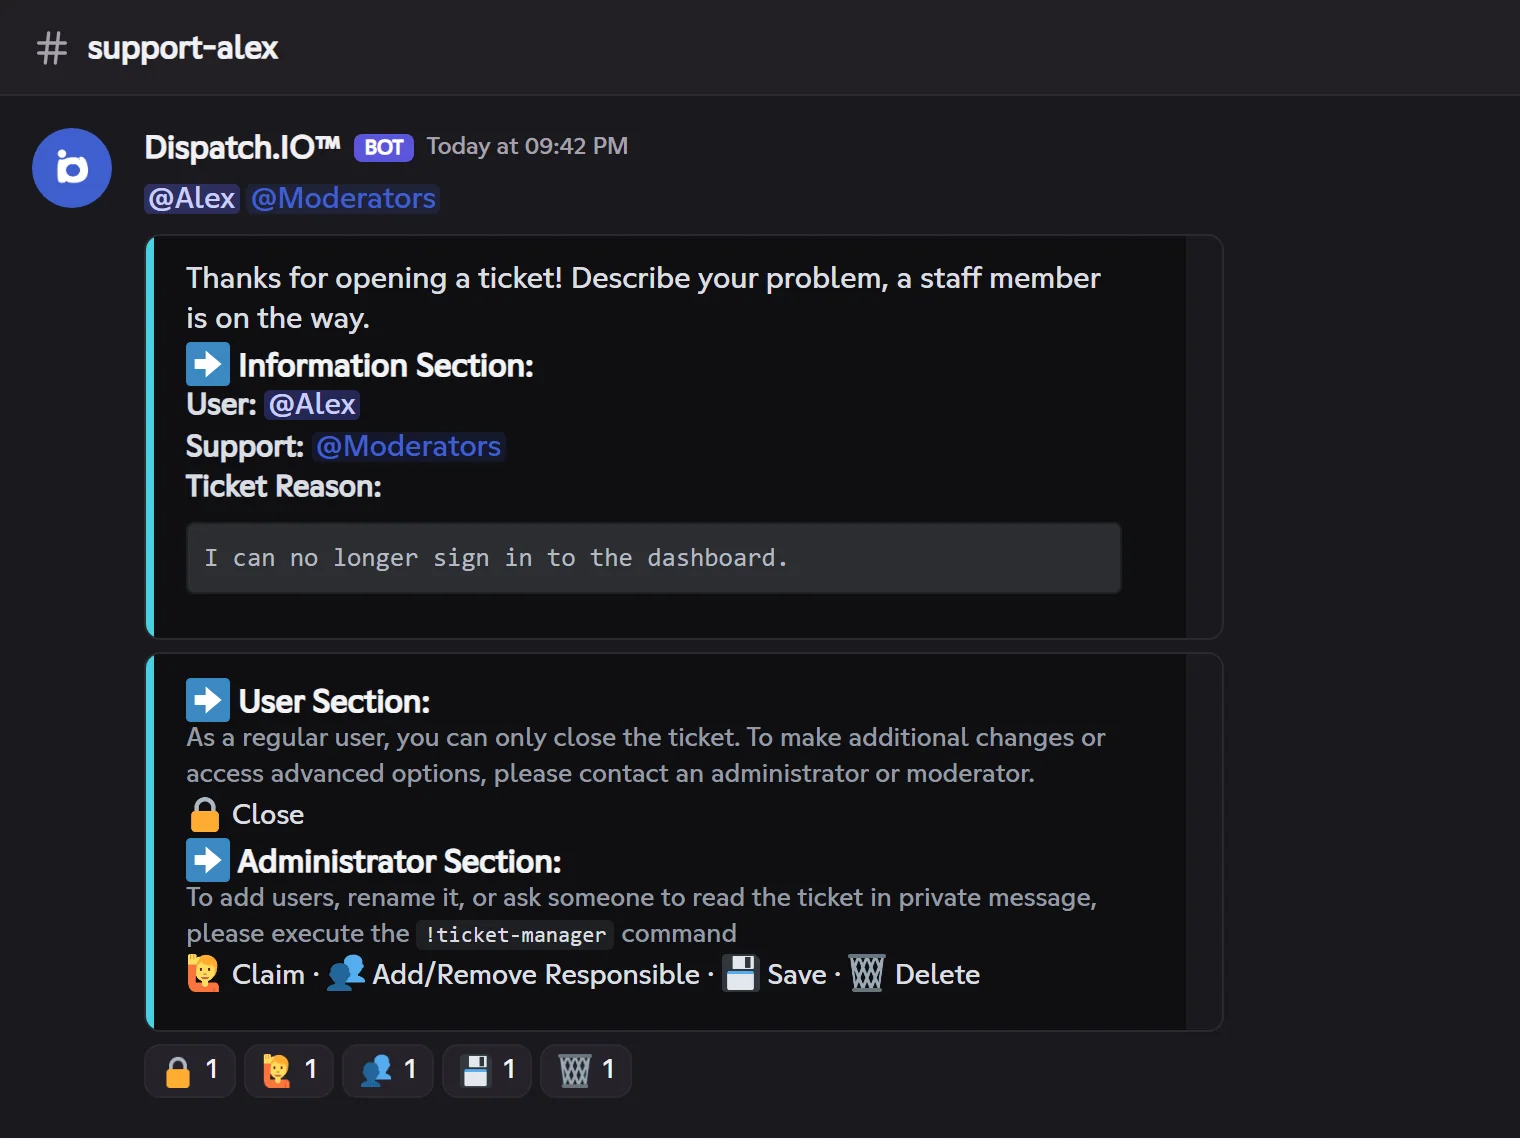Click the Delete label text
The height and width of the screenshot is (1140, 1520).
pyautogui.click(x=937, y=975)
